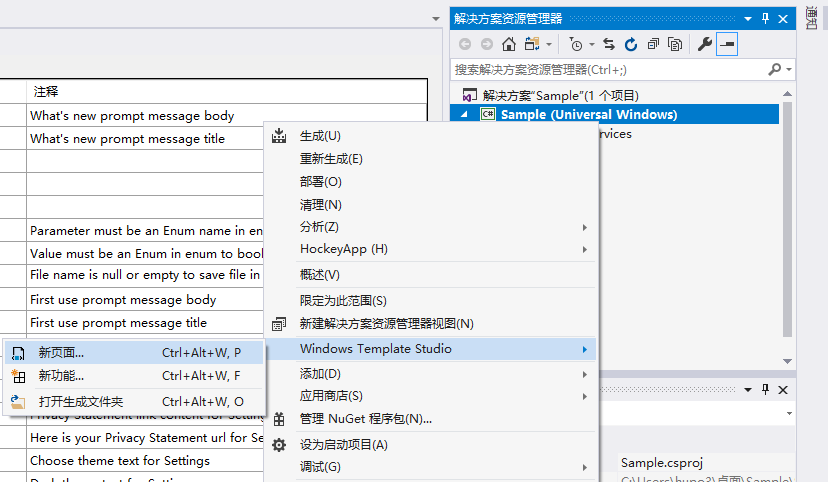The image size is (828, 482).
Task: Click the open folder icon in submenu
Action: (x=18, y=402)
